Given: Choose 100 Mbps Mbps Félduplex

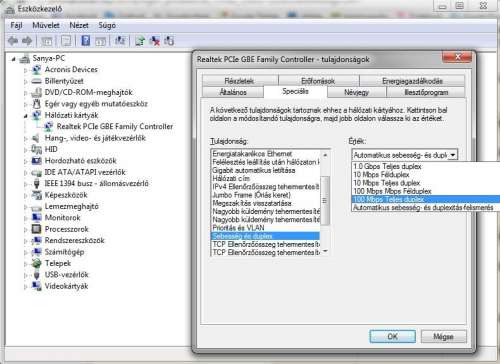Looking at the screenshot, I should tap(426, 191).
